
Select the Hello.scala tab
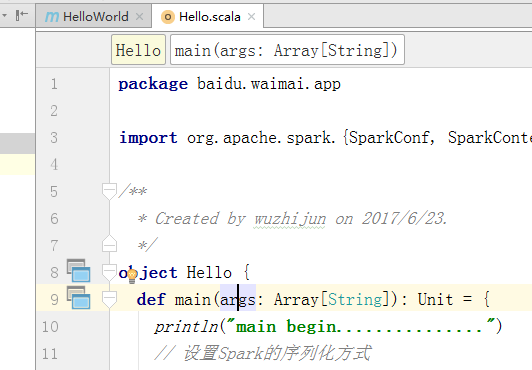click(x=207, y=16)
